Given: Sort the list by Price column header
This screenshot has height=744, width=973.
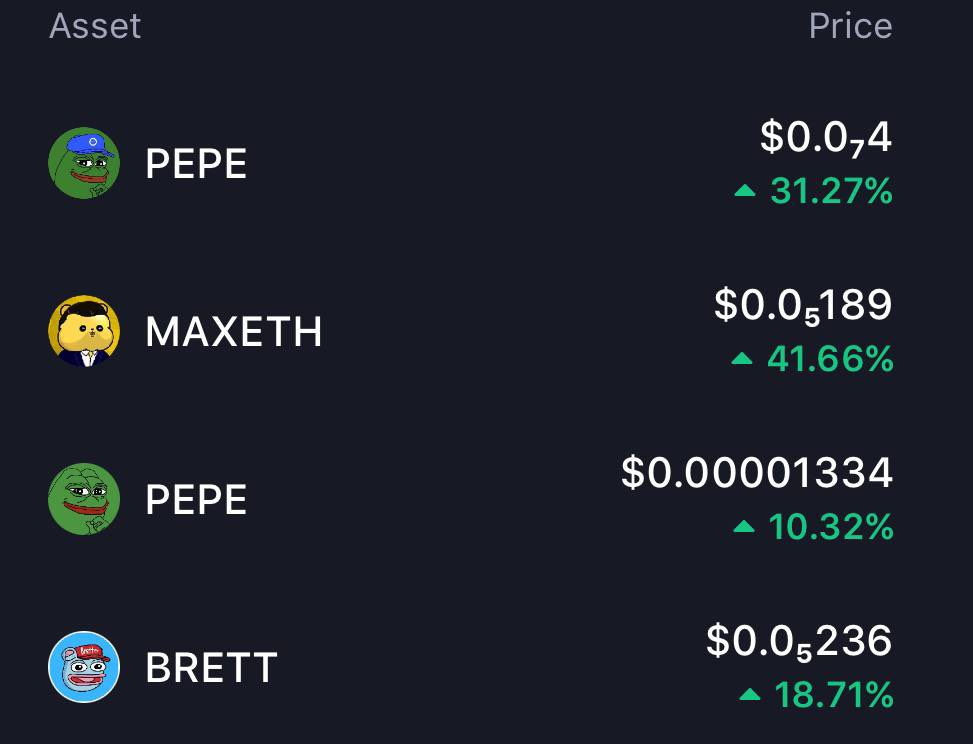Looking at the screenshot, I should [850, 26].
